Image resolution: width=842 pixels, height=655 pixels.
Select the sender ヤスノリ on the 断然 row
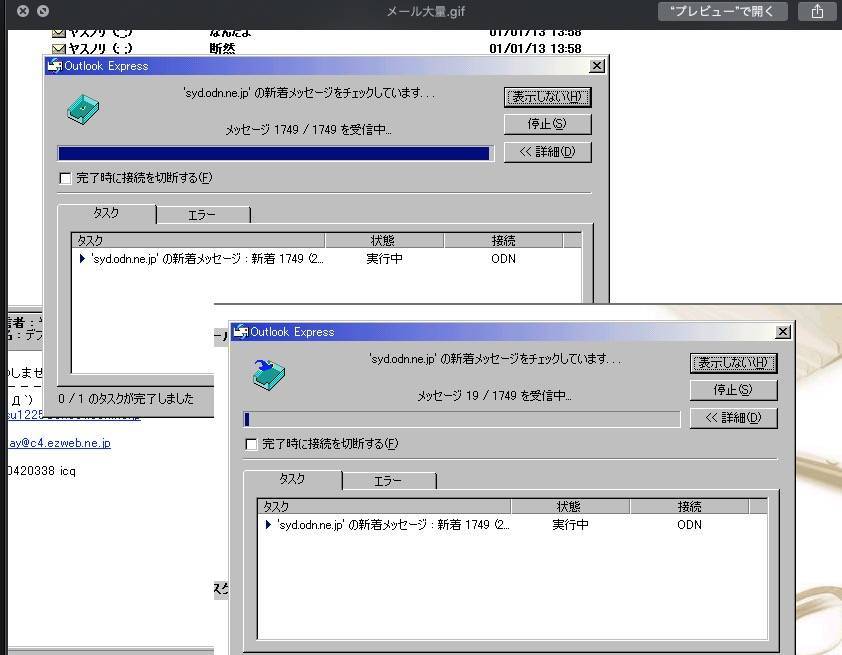click(x=100, y=48)
